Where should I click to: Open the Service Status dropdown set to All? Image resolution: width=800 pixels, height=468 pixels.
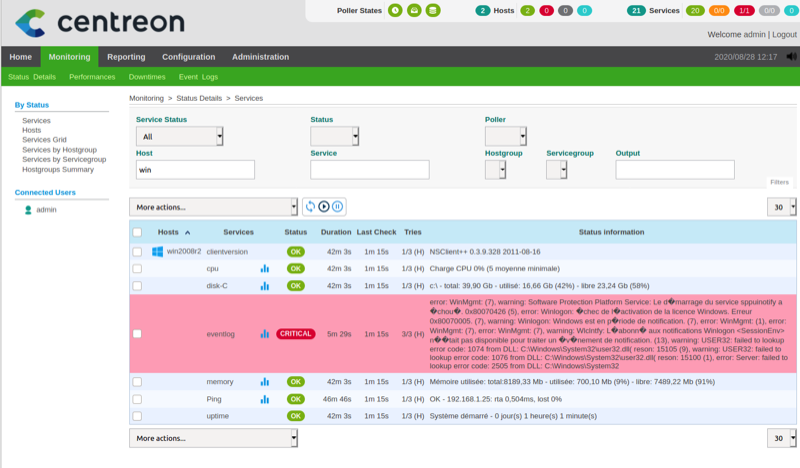tap(180, 136)
